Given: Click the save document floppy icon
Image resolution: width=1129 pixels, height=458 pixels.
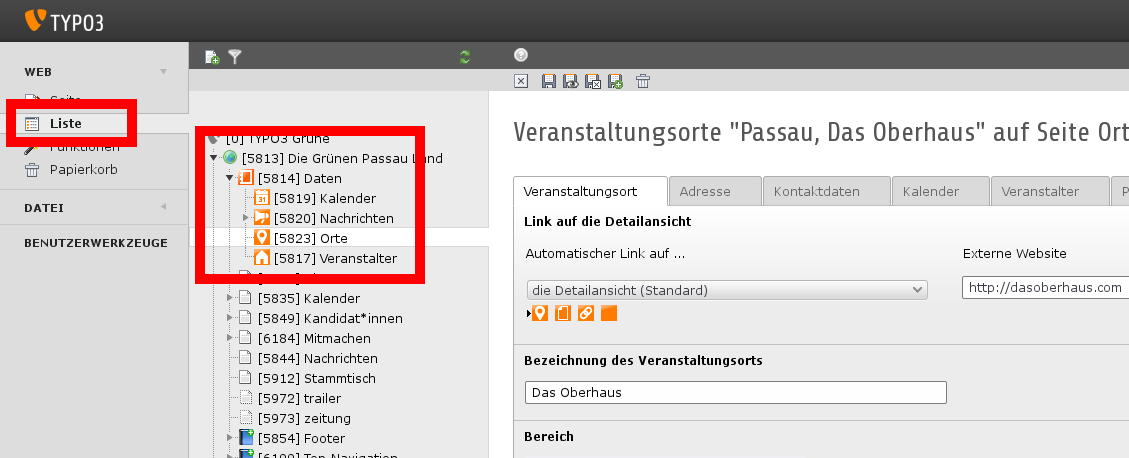Looking at the screenshot, I should click(548, 81).
